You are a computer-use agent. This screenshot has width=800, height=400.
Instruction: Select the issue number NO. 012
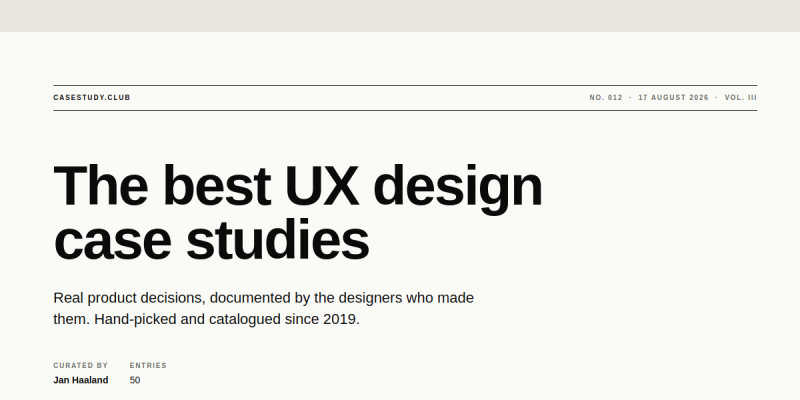[606, 97]
